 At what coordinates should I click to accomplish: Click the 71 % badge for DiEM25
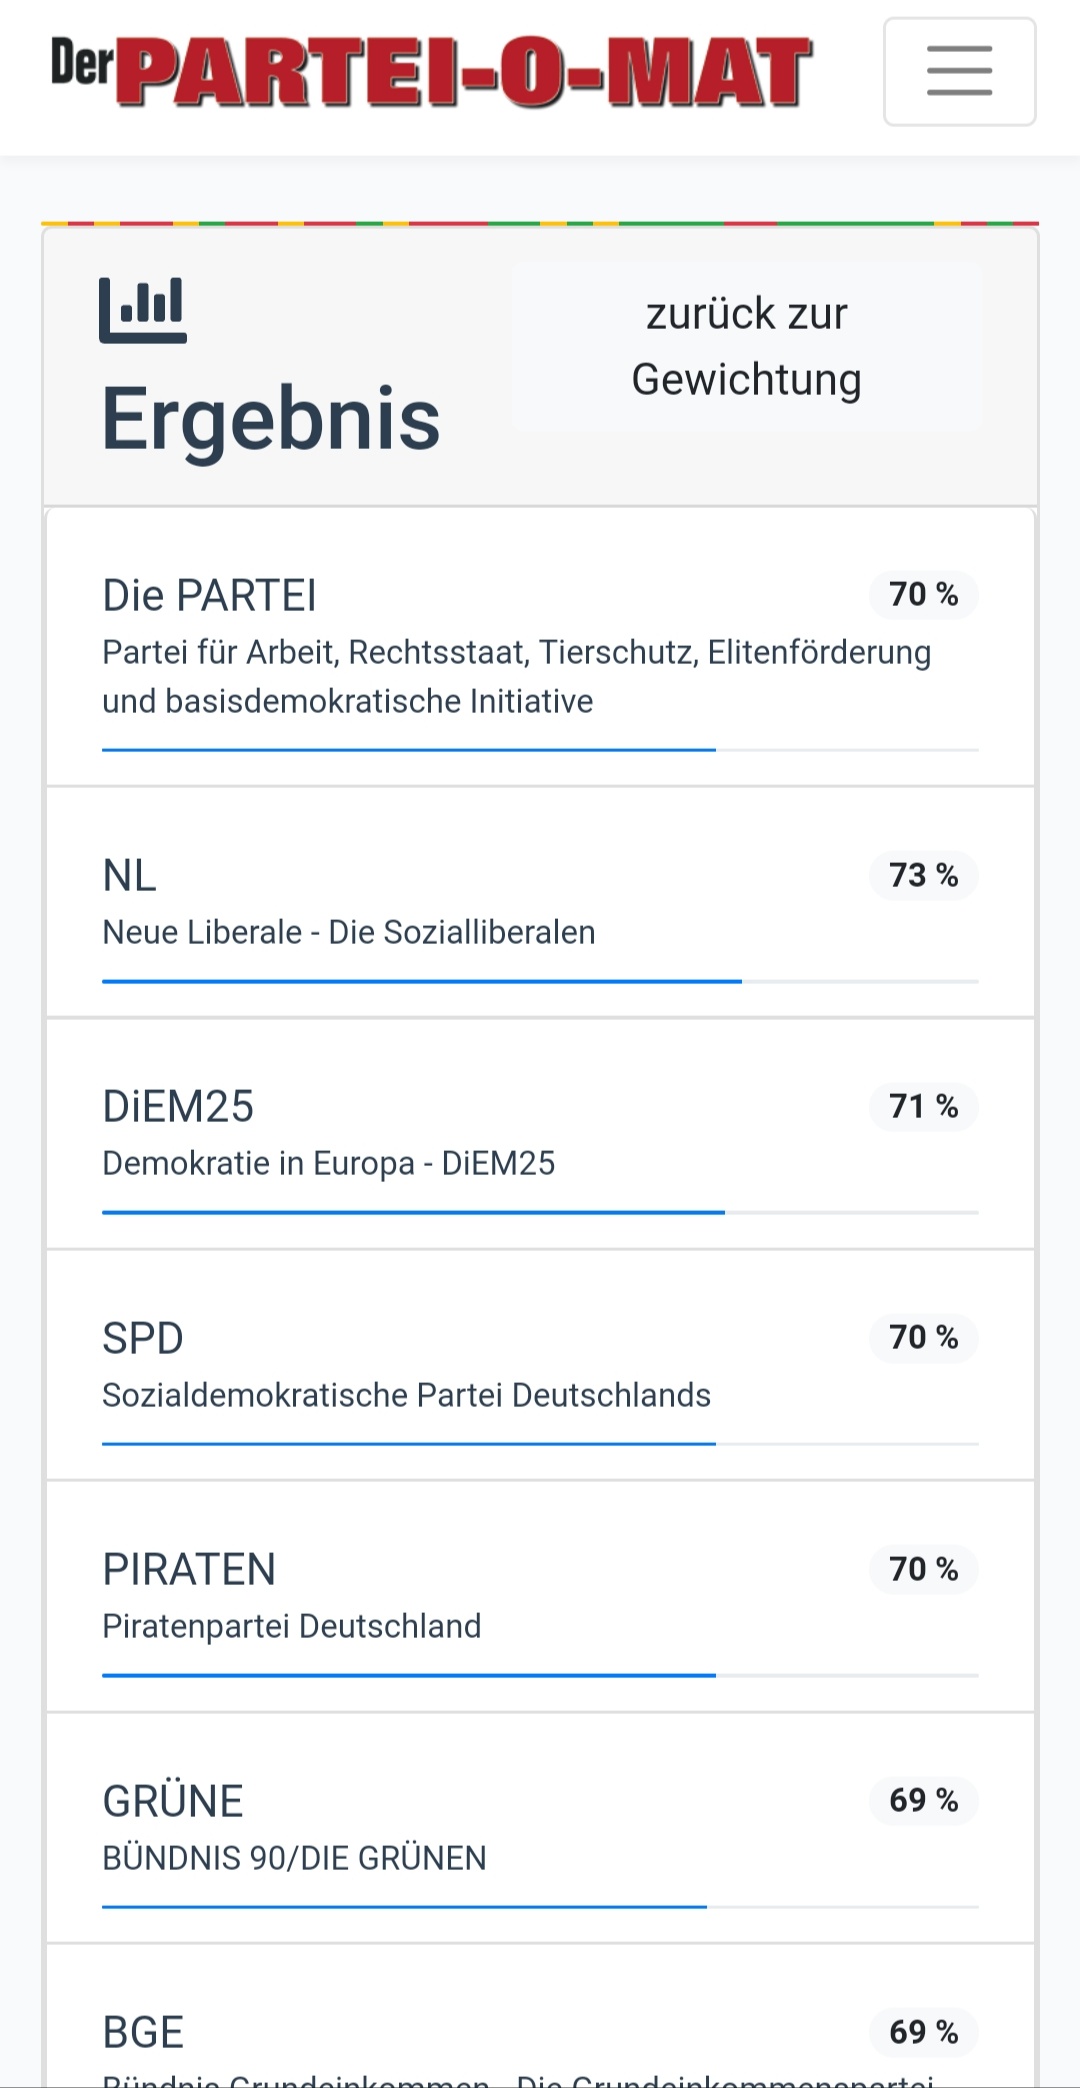point(923,1106)
